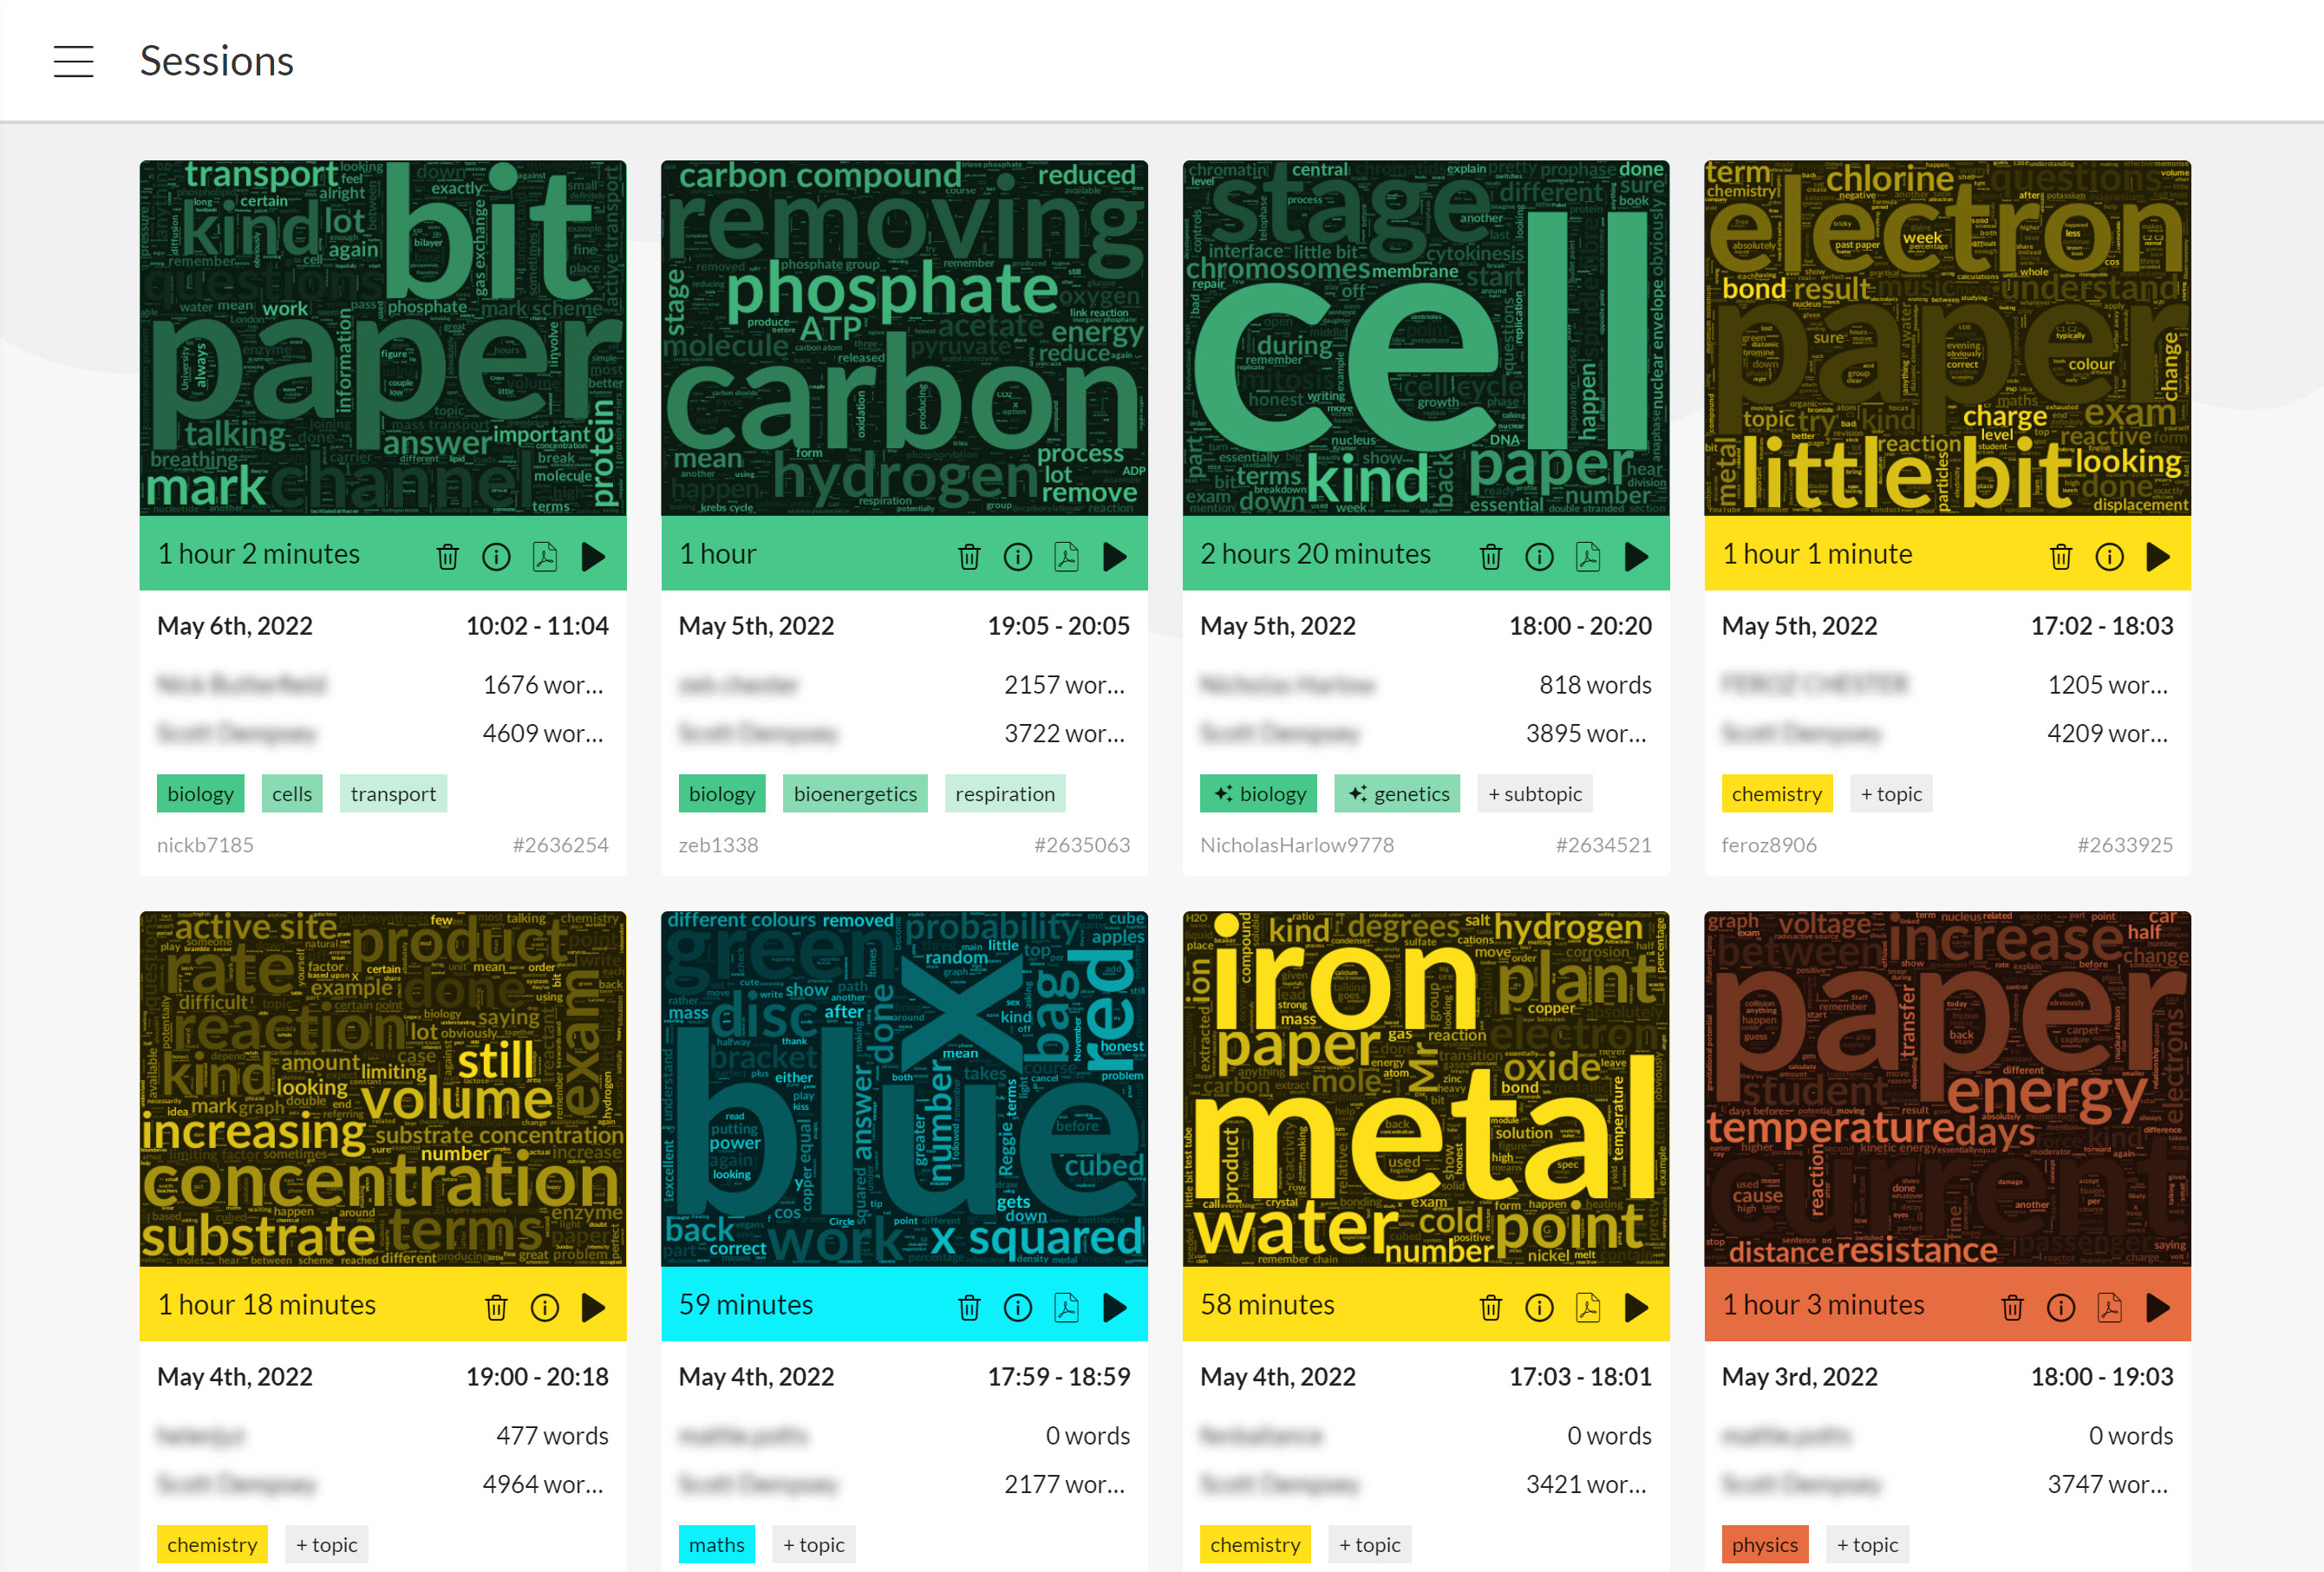The image size is (2324, 1572).
Task: Open the blue word cloud thumbnail
Action: point(904,1089)
